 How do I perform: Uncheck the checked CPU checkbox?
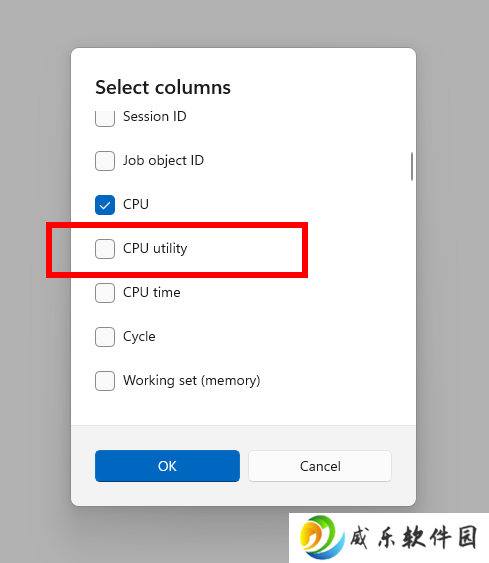point(105,205)
